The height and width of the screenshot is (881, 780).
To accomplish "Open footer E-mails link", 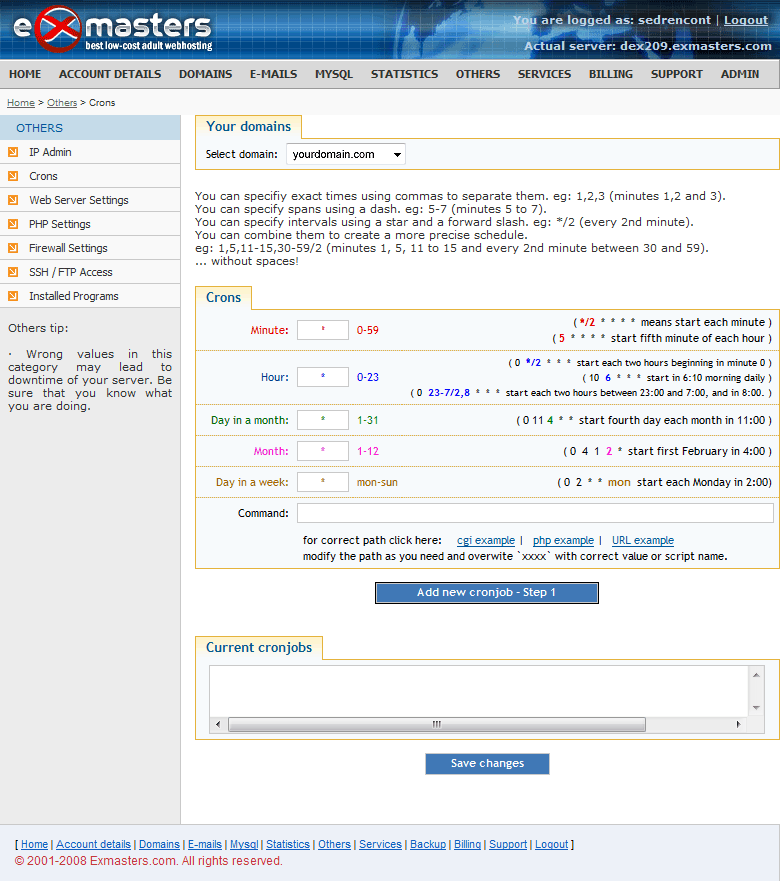I will click(x=205, y=844).
